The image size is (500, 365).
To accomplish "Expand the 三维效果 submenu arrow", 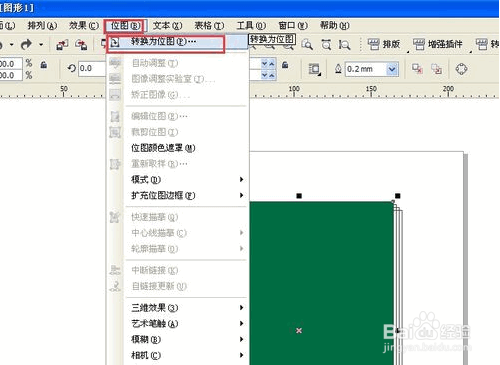I will [242, 308].
